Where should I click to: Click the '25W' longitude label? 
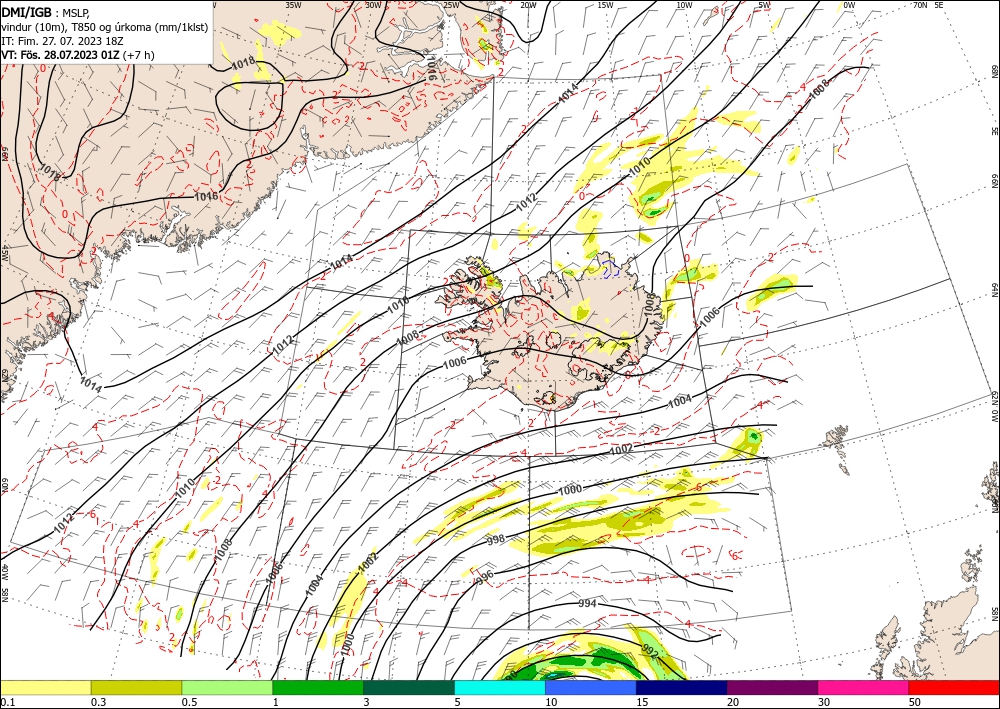[x=451, y=5]
